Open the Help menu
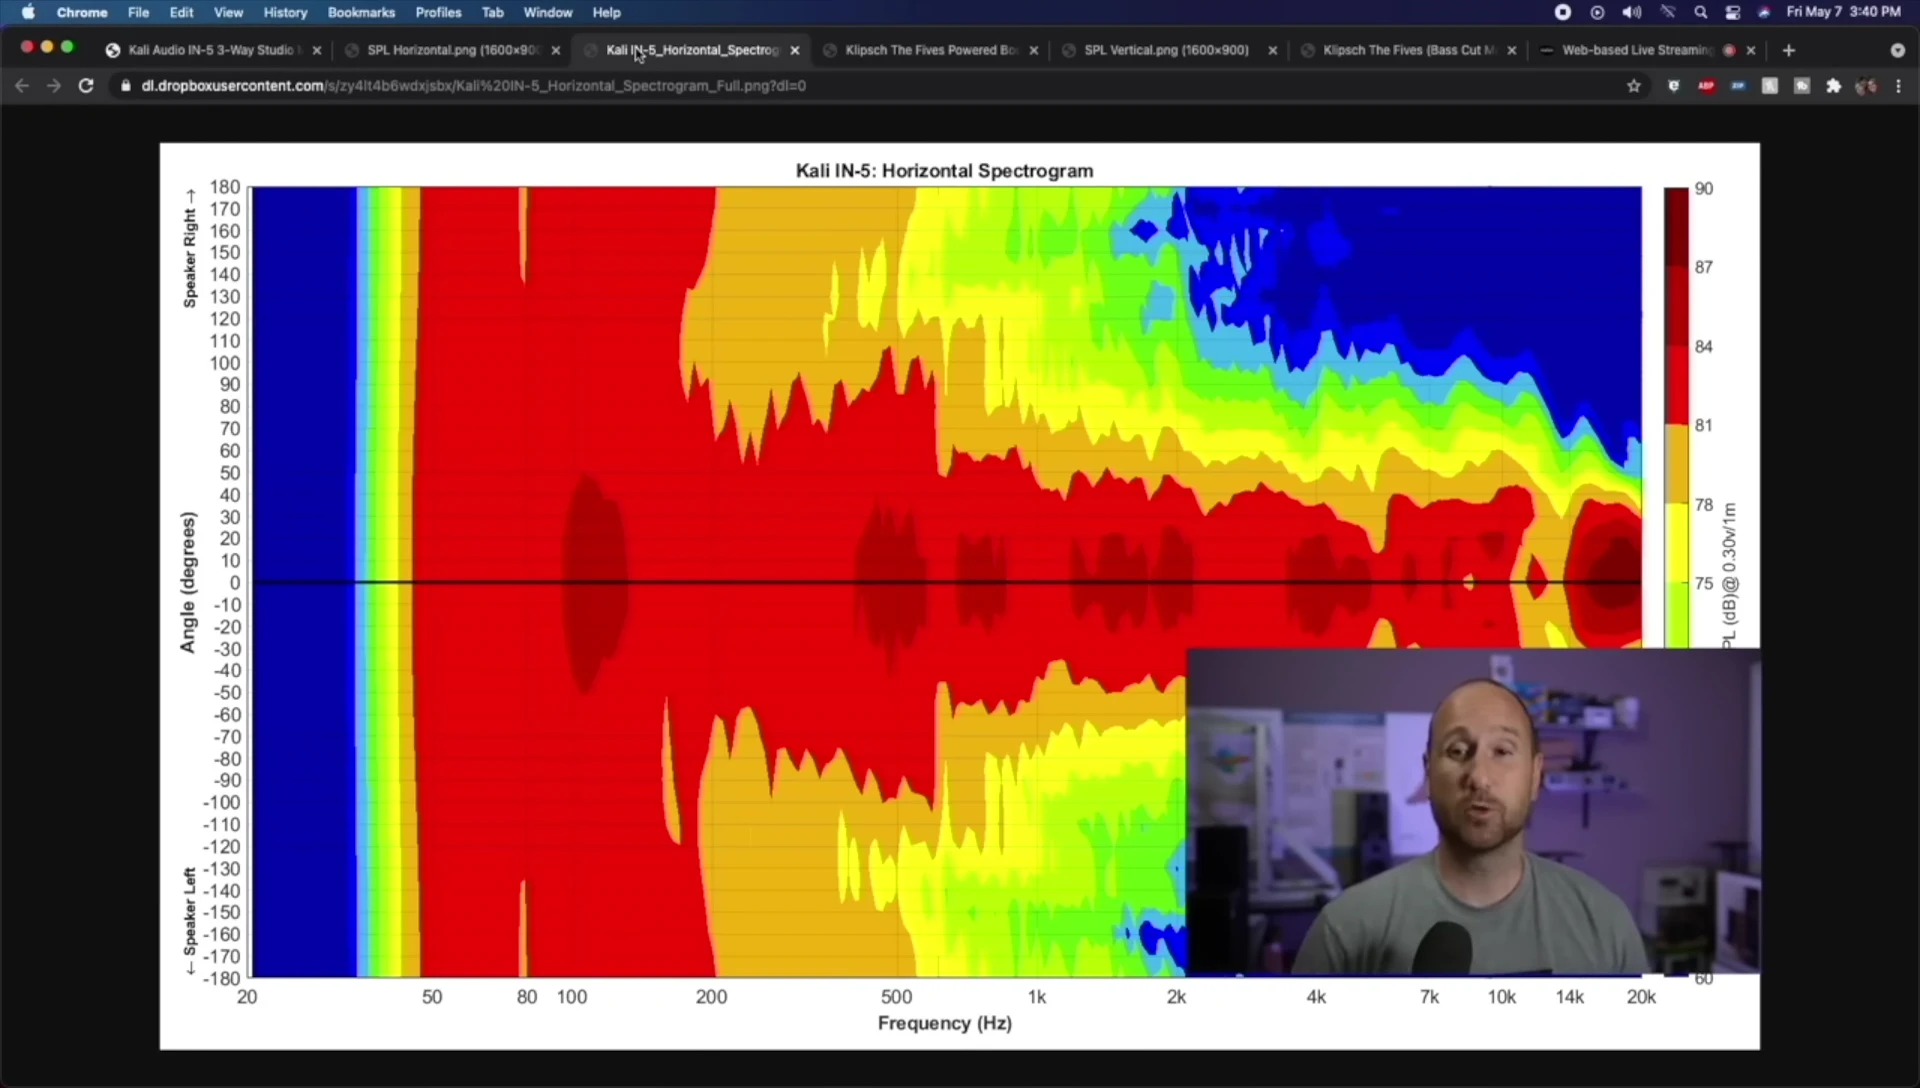The image size is (1920, 1088). click(x=606, y=12)
